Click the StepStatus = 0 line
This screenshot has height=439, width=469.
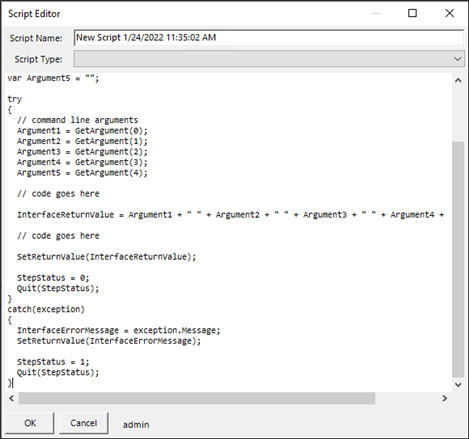tap(53, 278)
